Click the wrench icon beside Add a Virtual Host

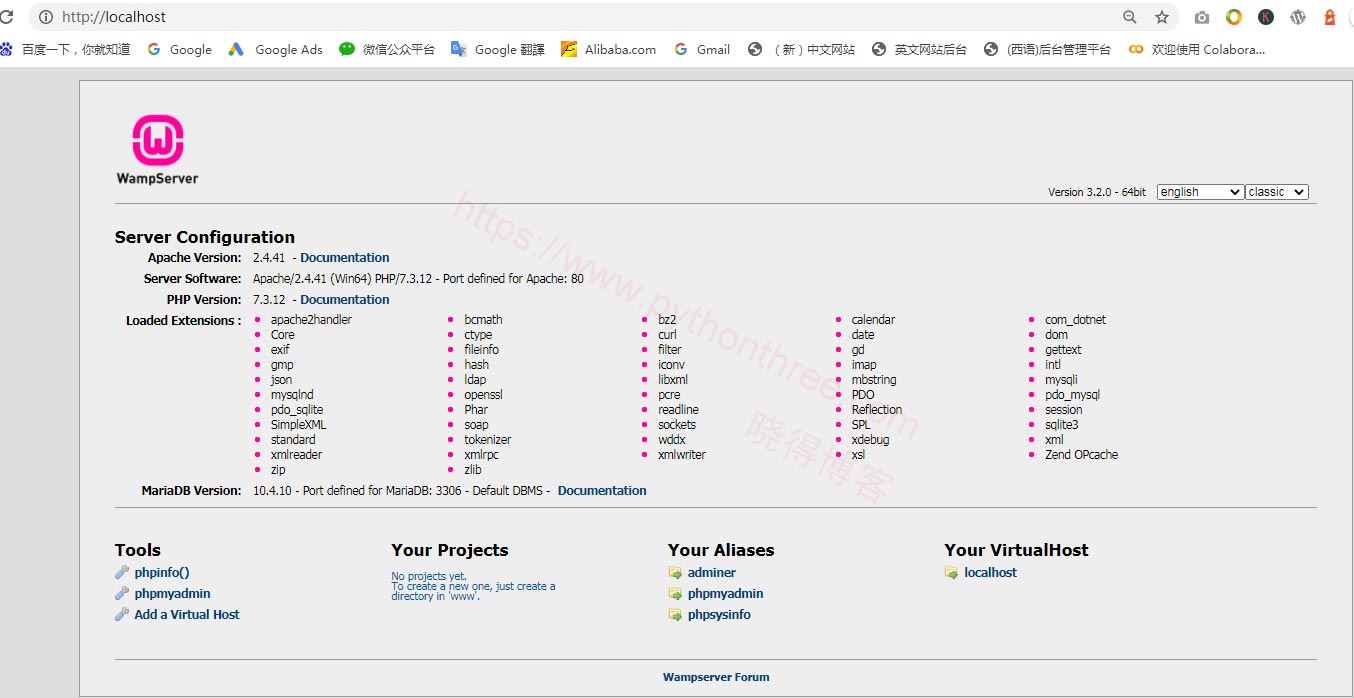[x=122, y=614]
